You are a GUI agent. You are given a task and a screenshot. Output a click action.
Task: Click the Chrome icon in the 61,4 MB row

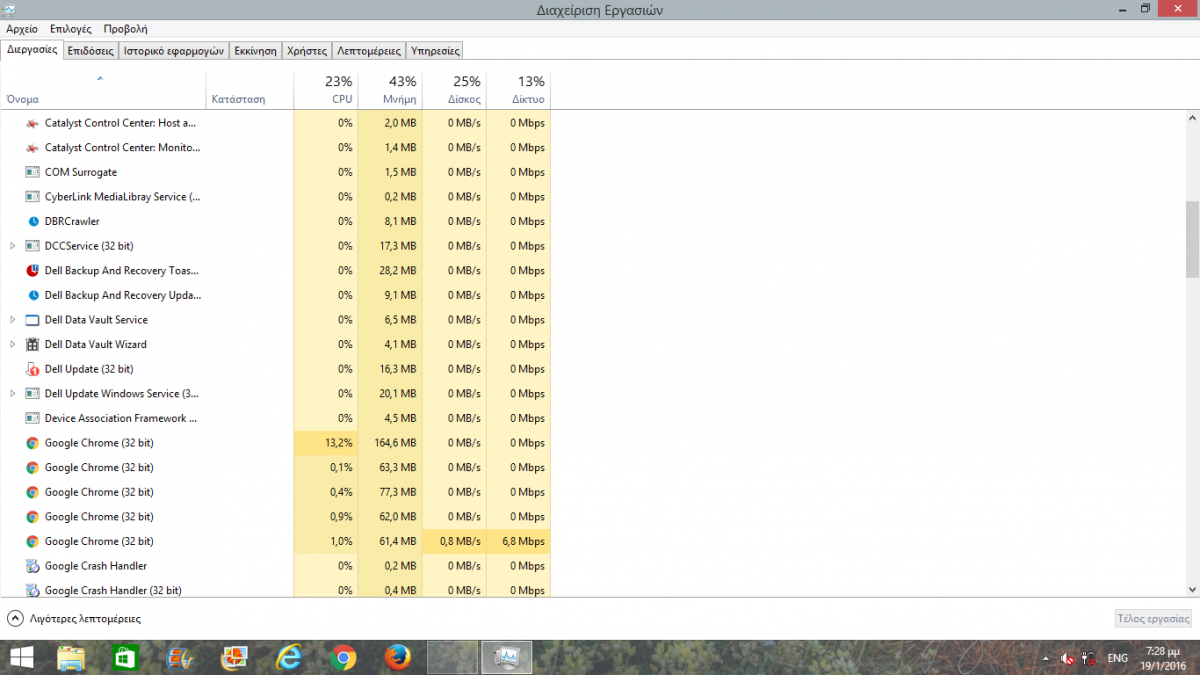(32, 541)
